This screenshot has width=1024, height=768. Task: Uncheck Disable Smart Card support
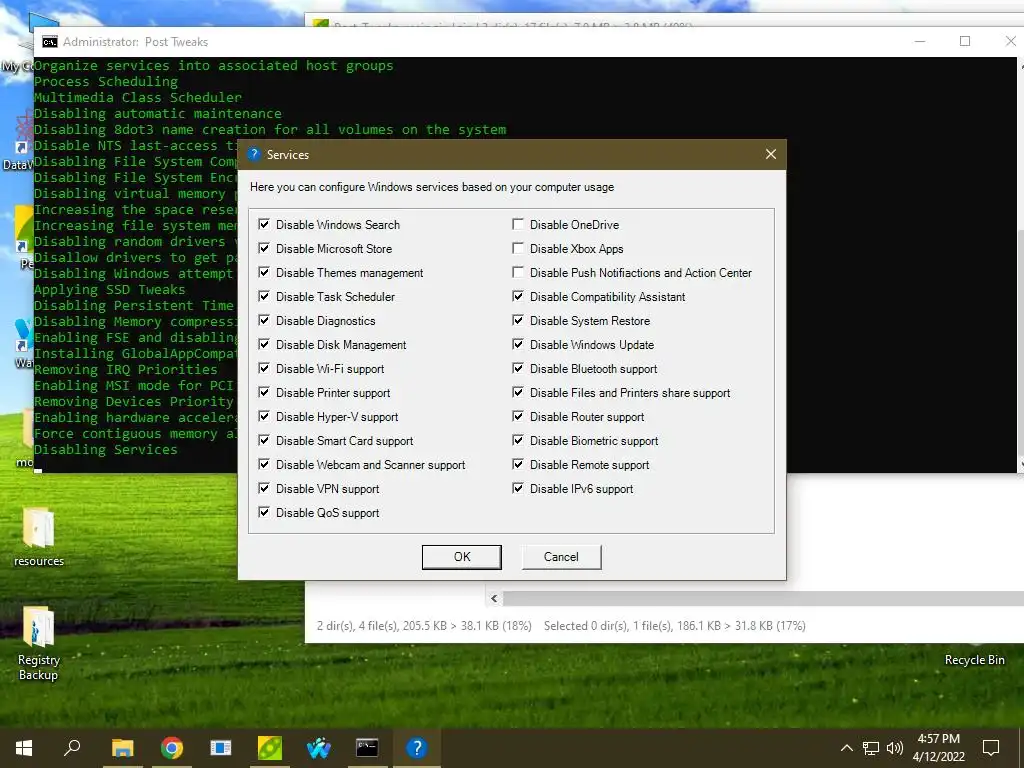[x=264, y=440]
